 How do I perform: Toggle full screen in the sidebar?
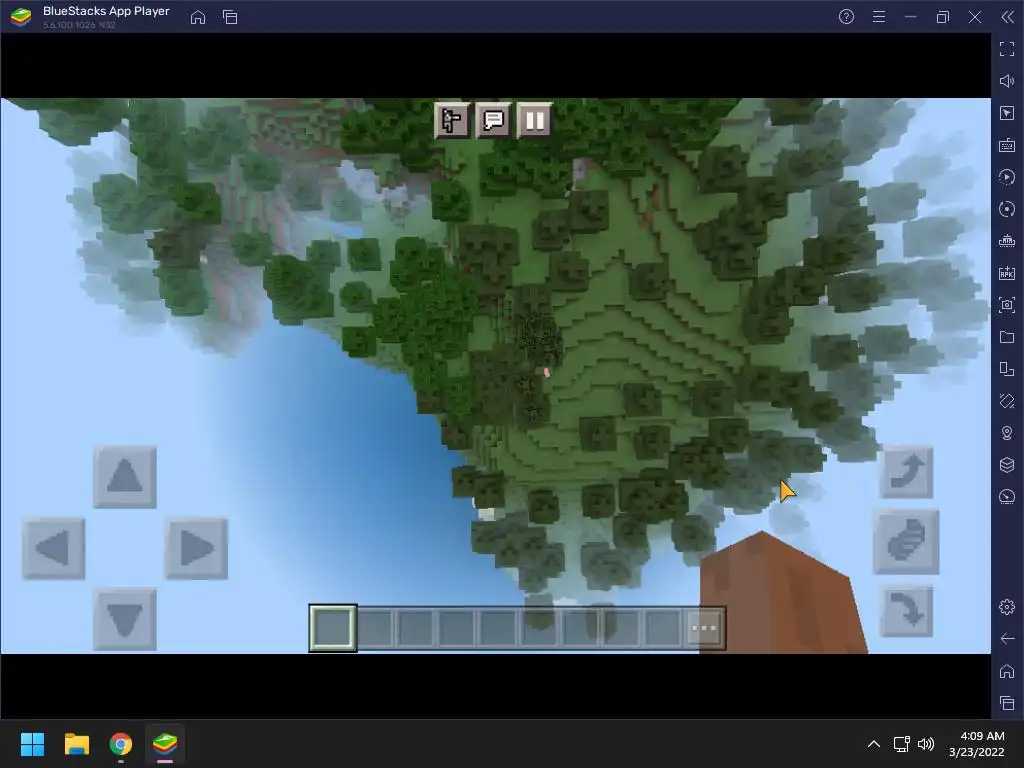point(1007,49)
